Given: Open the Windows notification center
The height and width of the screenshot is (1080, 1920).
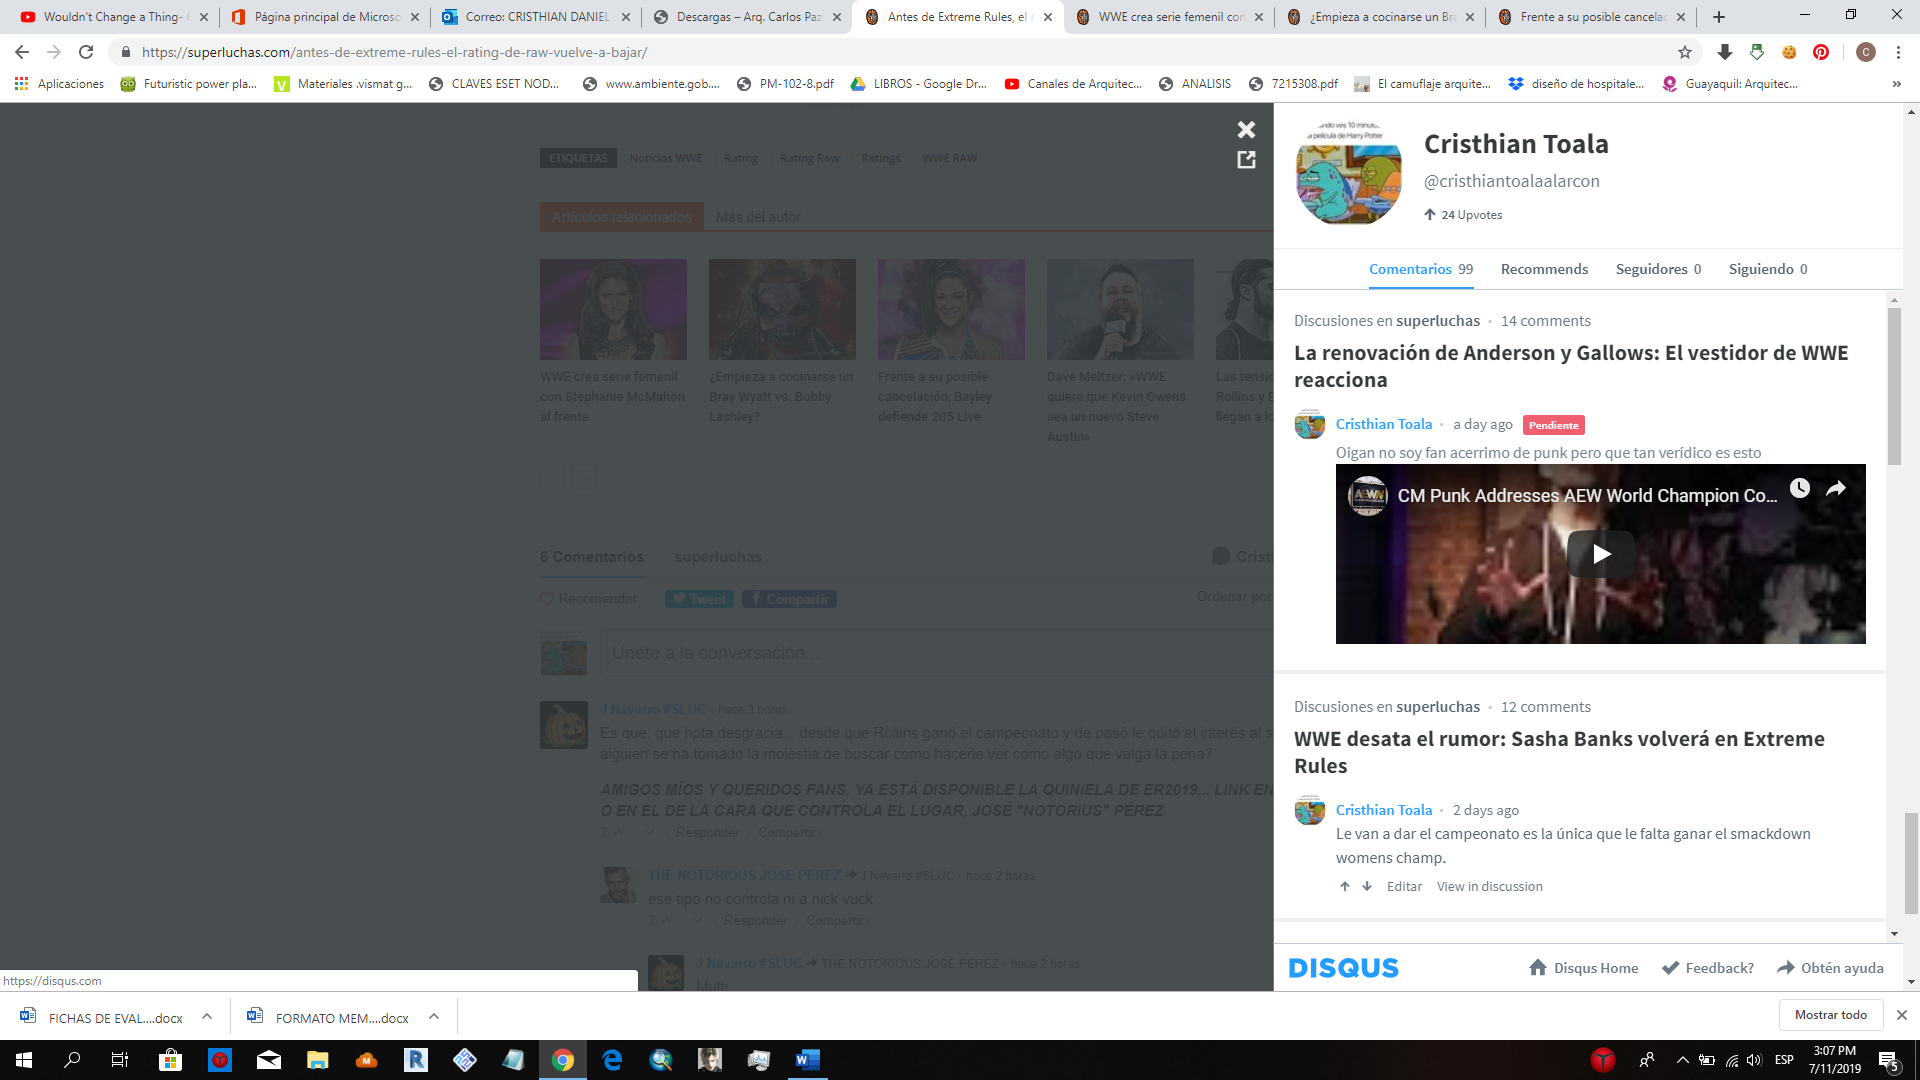Looking at the screenshot, I should coord(1888,1060).
